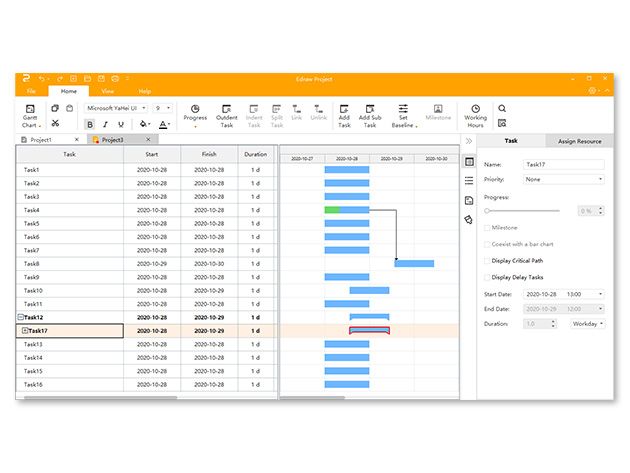Switch to the View ribbon tab
The width and height of the screenshot is (630, 473).
[x=107, y=91]
